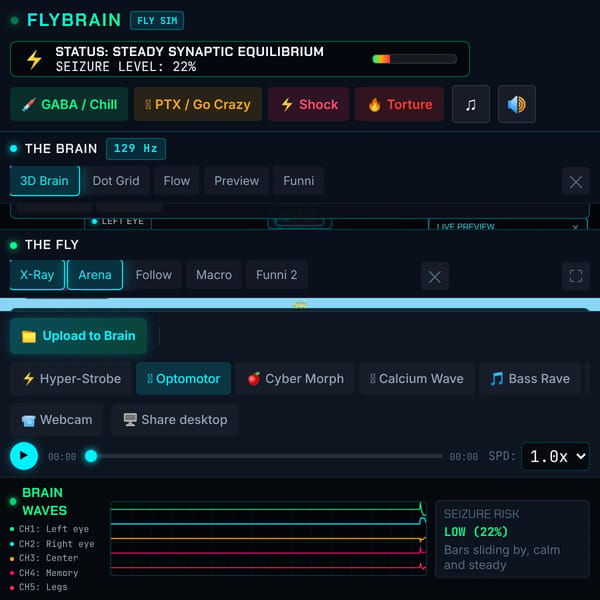Image resolution: width=600 pixels, height=600 pixels.
Task: Select Hyper-Strobe stimulus
Action: click(72, 378)
